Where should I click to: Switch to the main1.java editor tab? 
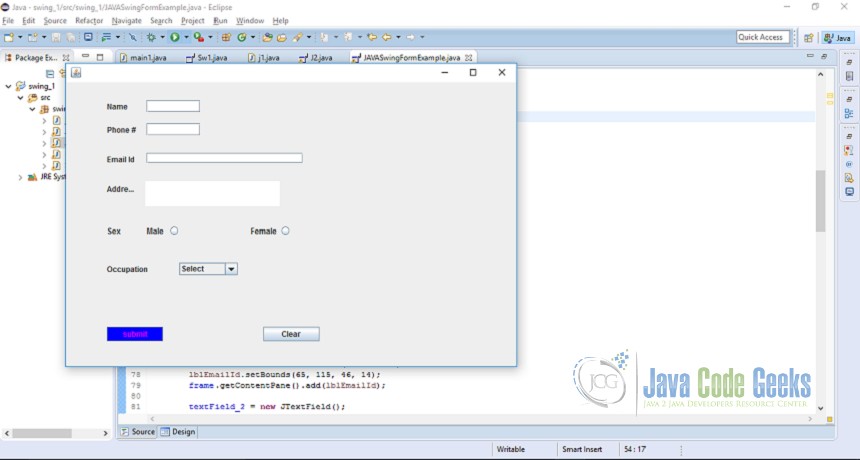(x=143, y=58)
